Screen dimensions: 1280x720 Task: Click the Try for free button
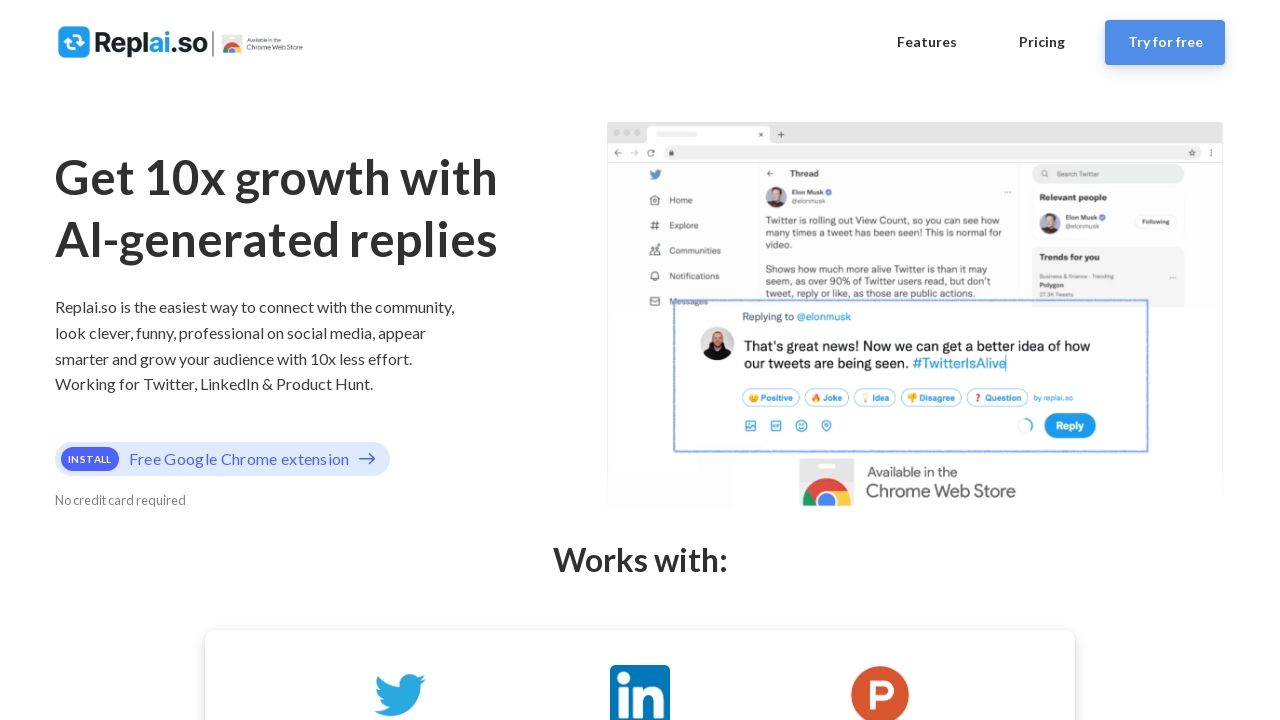coord(1165,42)
